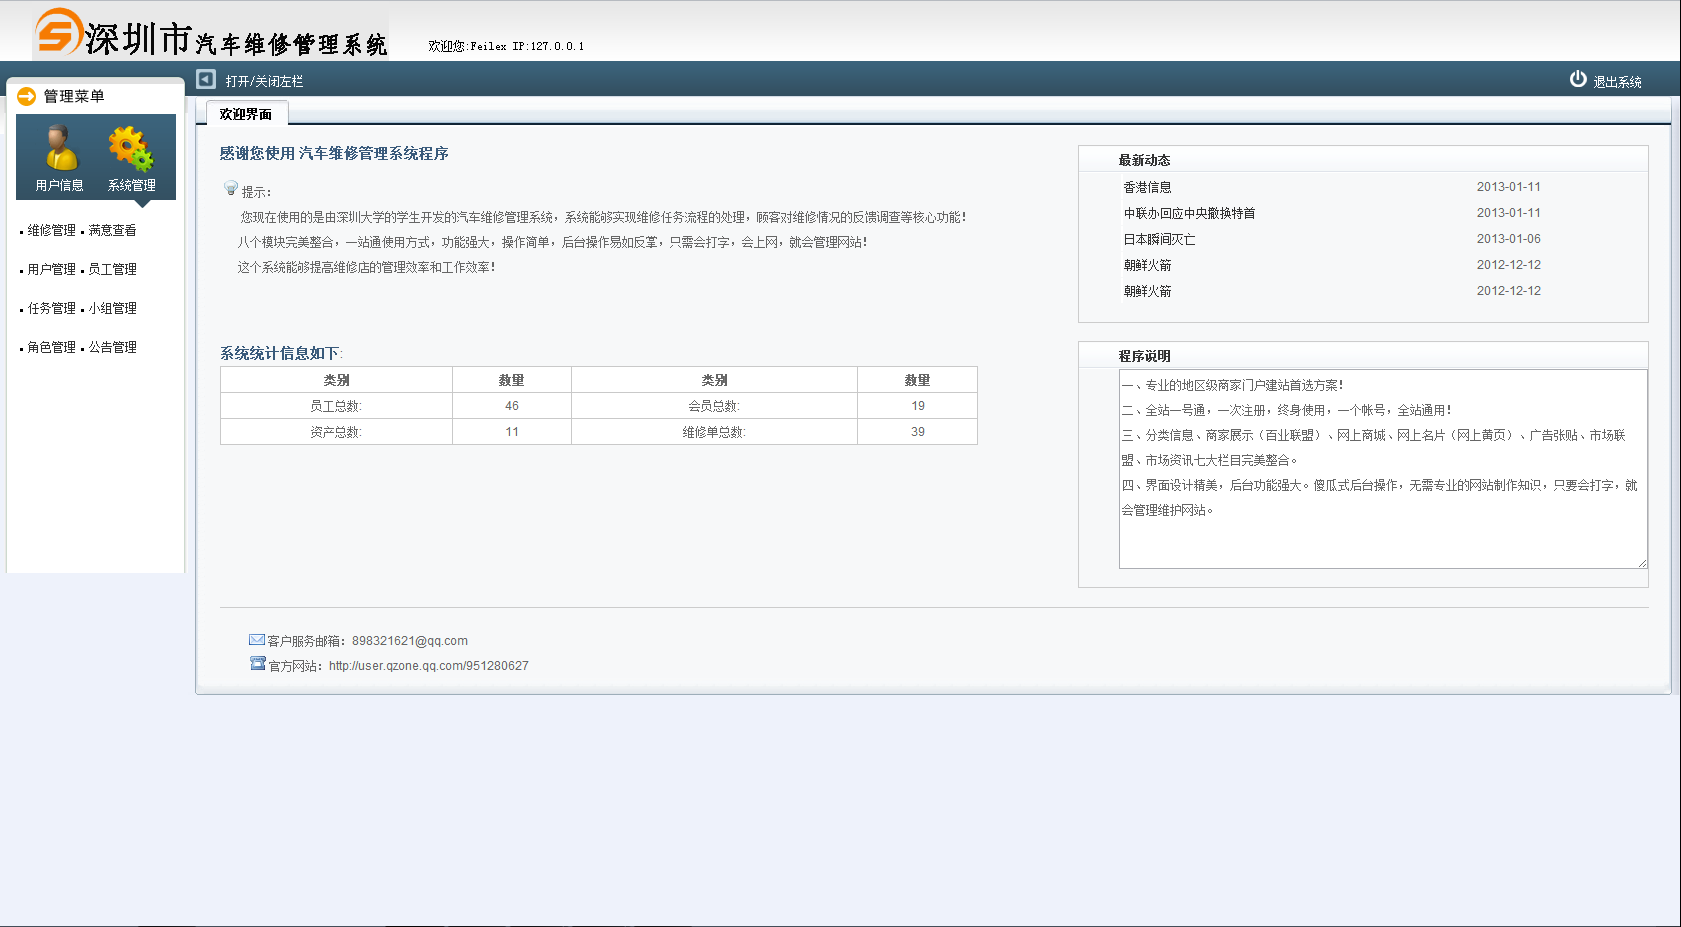Click the 维修单总数 label cell
1681x927 pixels.
click(714, 432)
